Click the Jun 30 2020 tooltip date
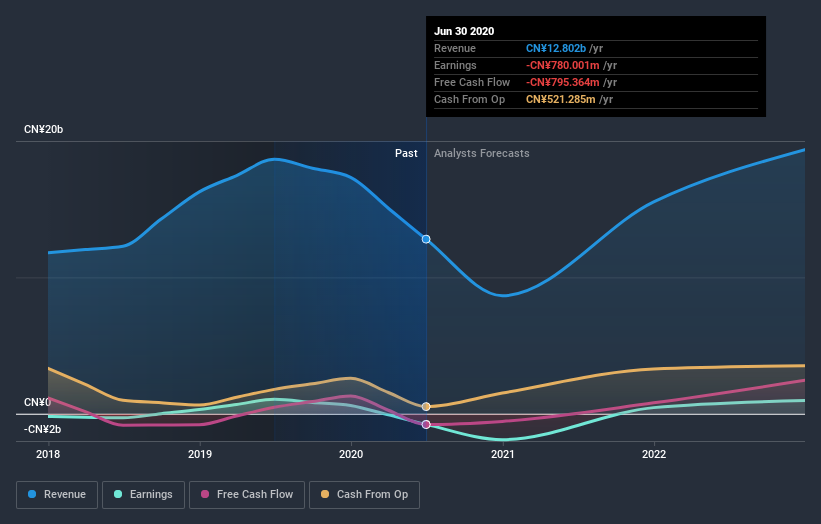This screenshot has width=821, height=524. [x=464, y=31]
